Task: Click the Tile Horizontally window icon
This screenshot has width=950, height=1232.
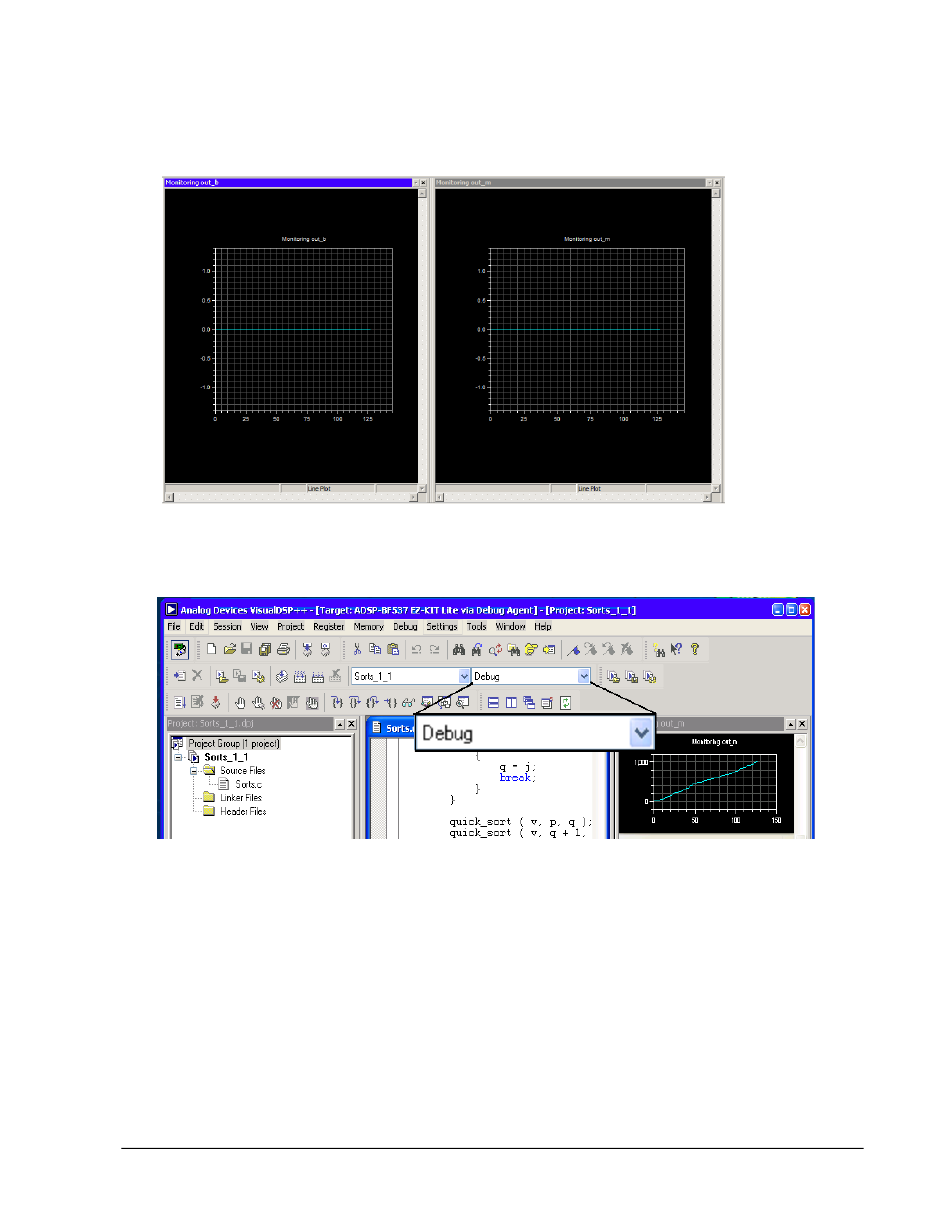Action: (493, 703)
